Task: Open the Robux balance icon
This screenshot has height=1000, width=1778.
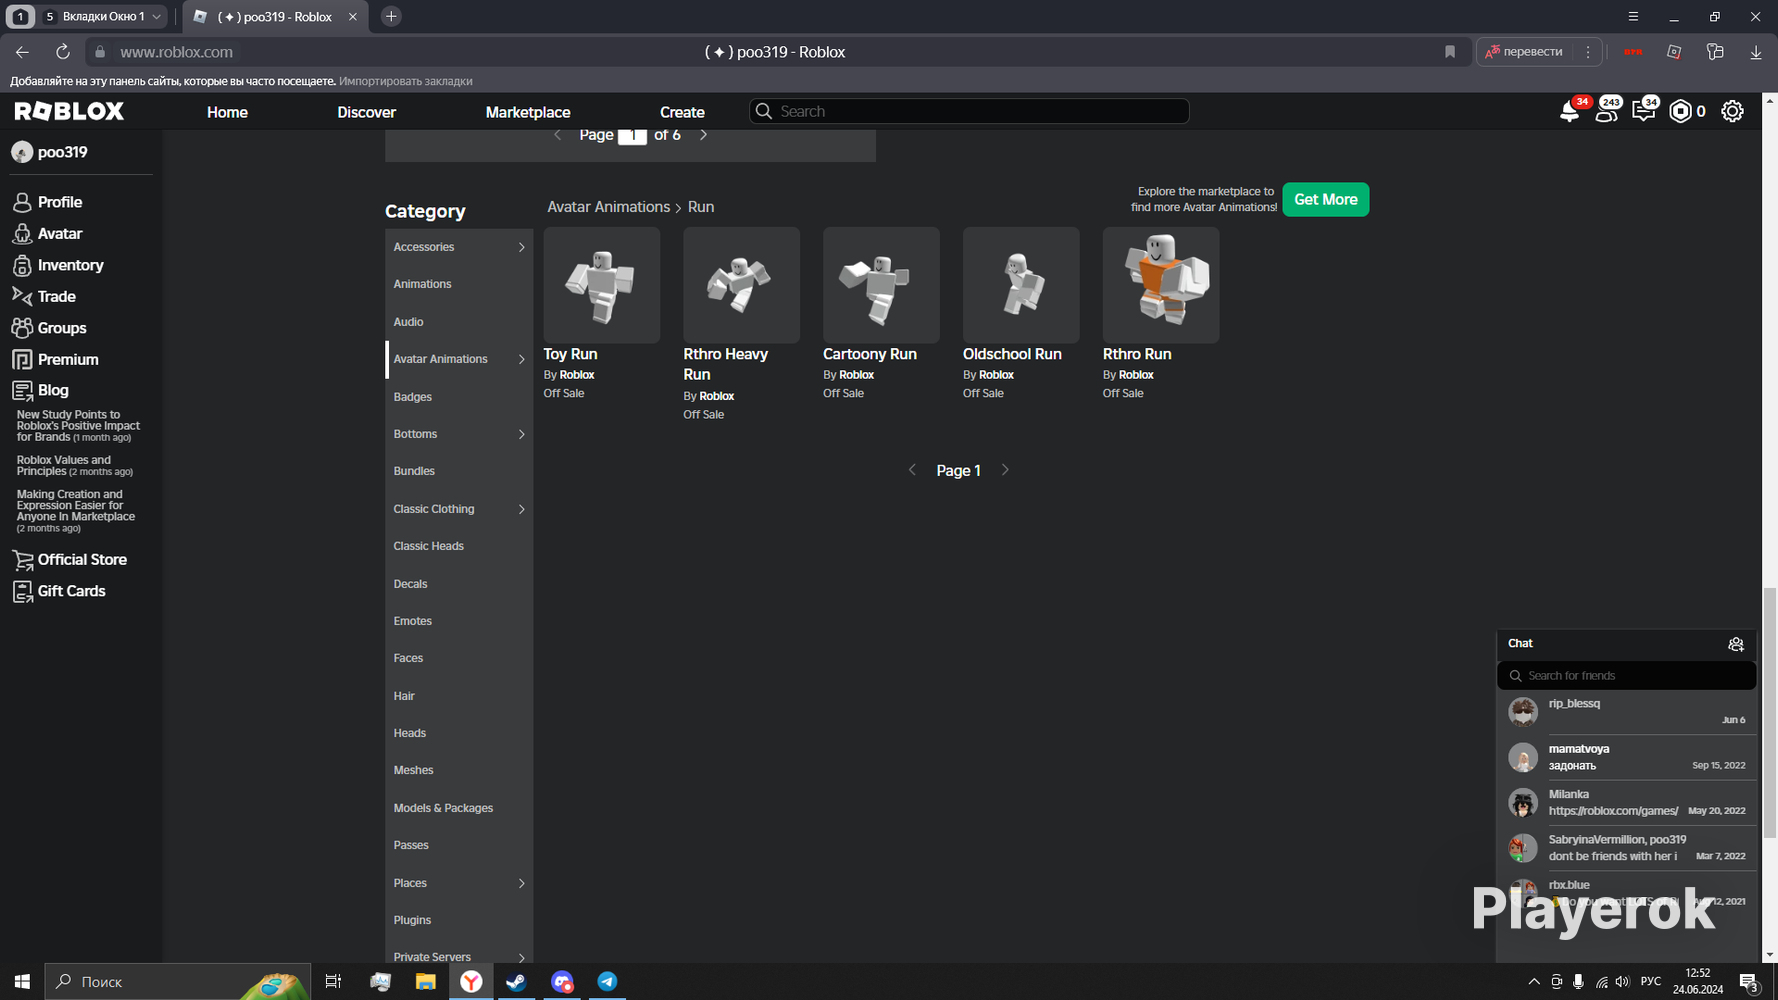Action: (1681, 112)
